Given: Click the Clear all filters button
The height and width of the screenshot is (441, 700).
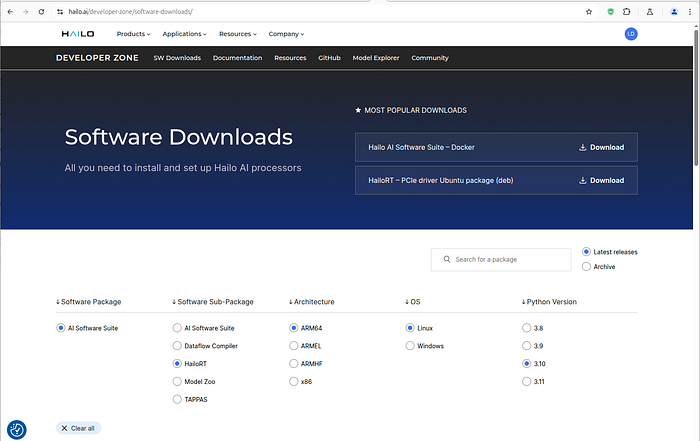Looking at the screenshot, I should pyautogui.click(x=78, y=428).
